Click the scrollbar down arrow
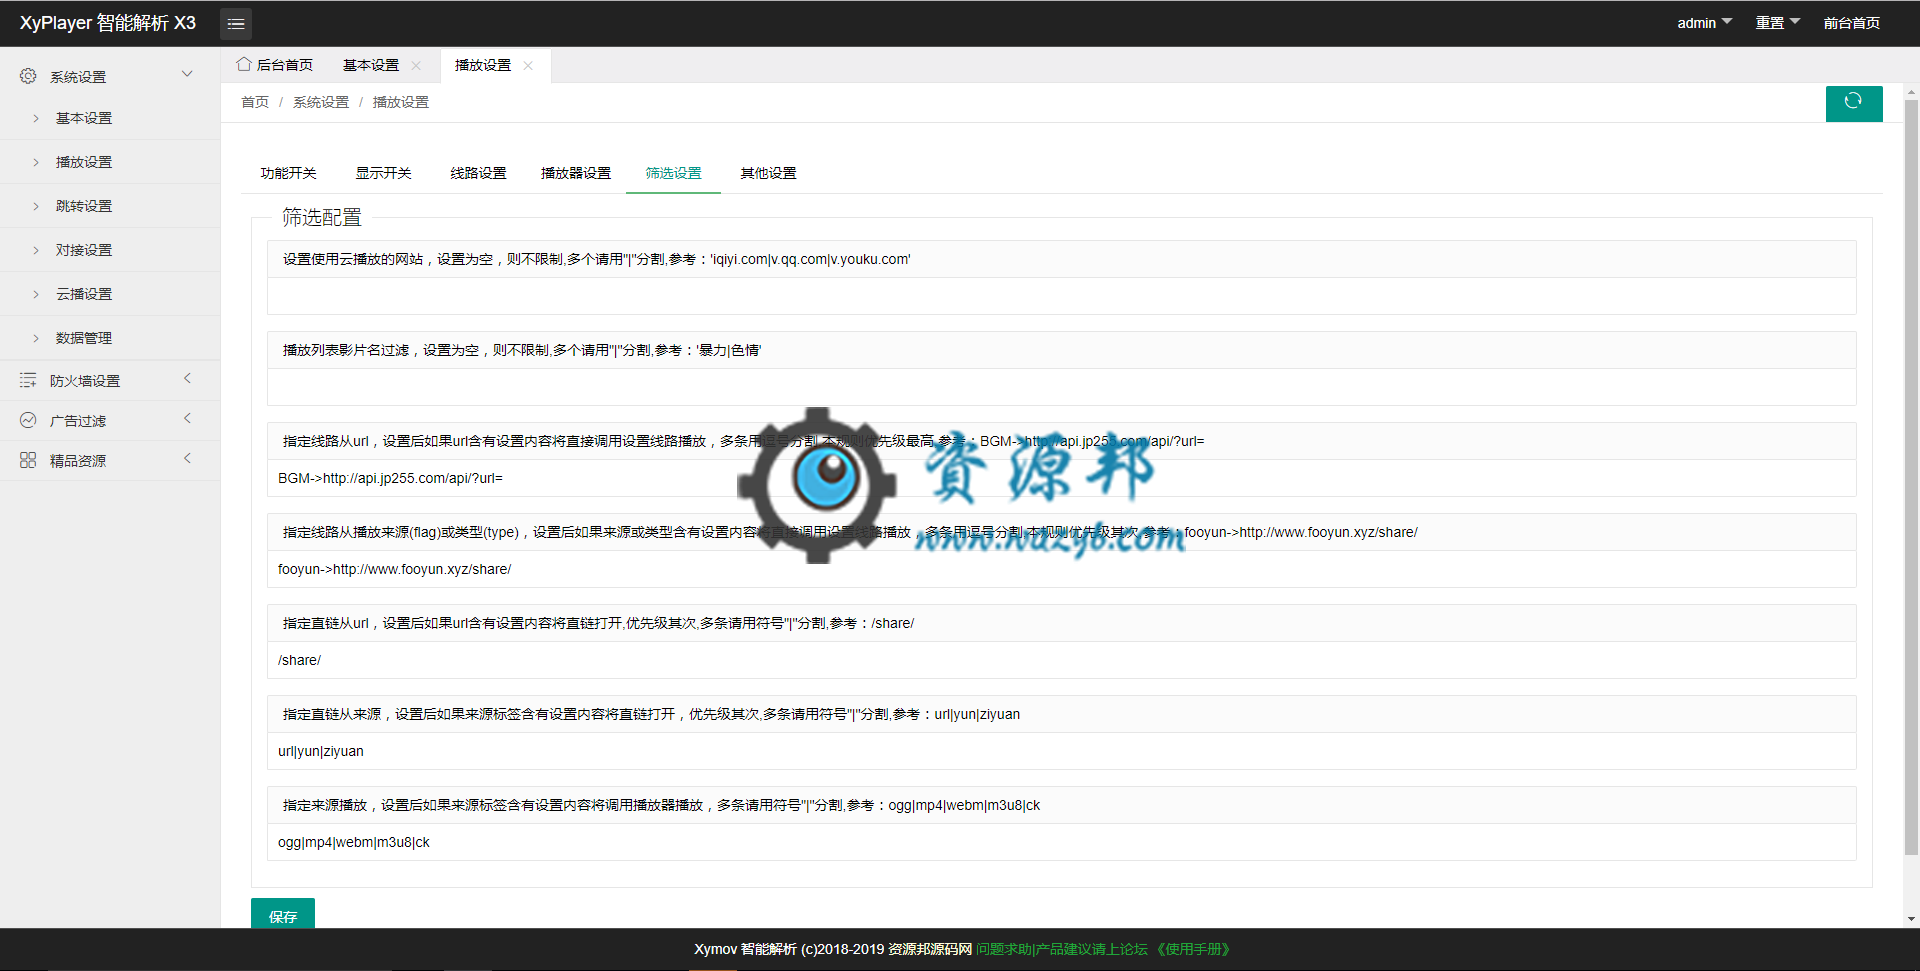Image resolution: width=1920 pixels, height=971 pixels. [x=1911, y=919]
